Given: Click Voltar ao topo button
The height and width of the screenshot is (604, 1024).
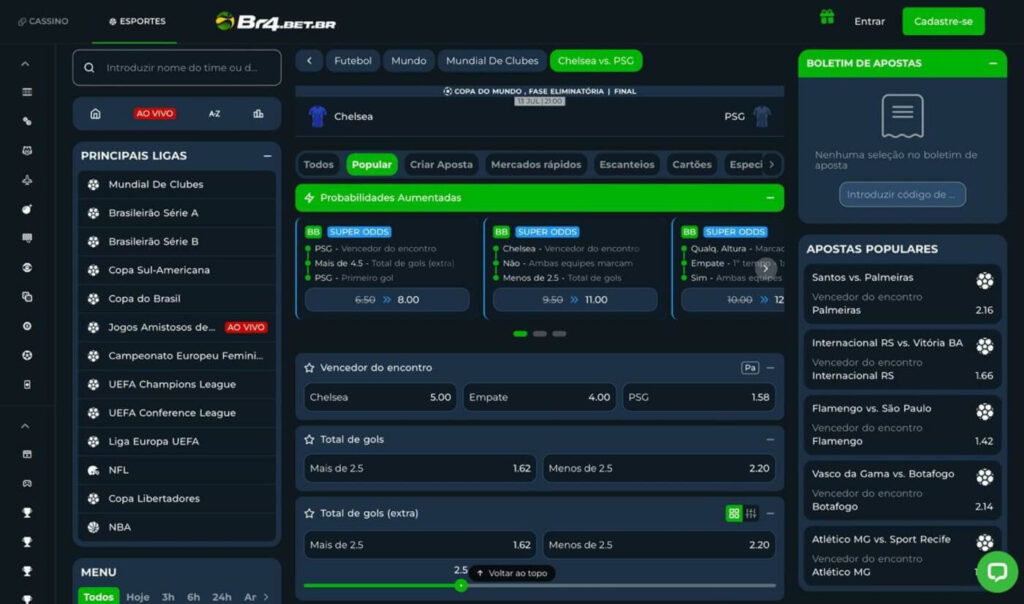Looking at the screenshot, I should [512, 573].
